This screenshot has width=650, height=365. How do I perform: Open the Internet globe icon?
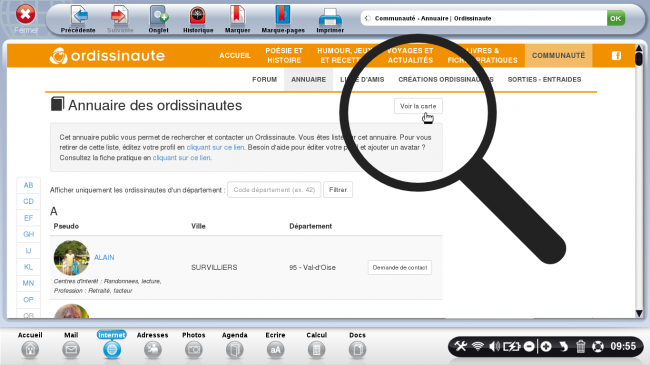coord(112,350)
